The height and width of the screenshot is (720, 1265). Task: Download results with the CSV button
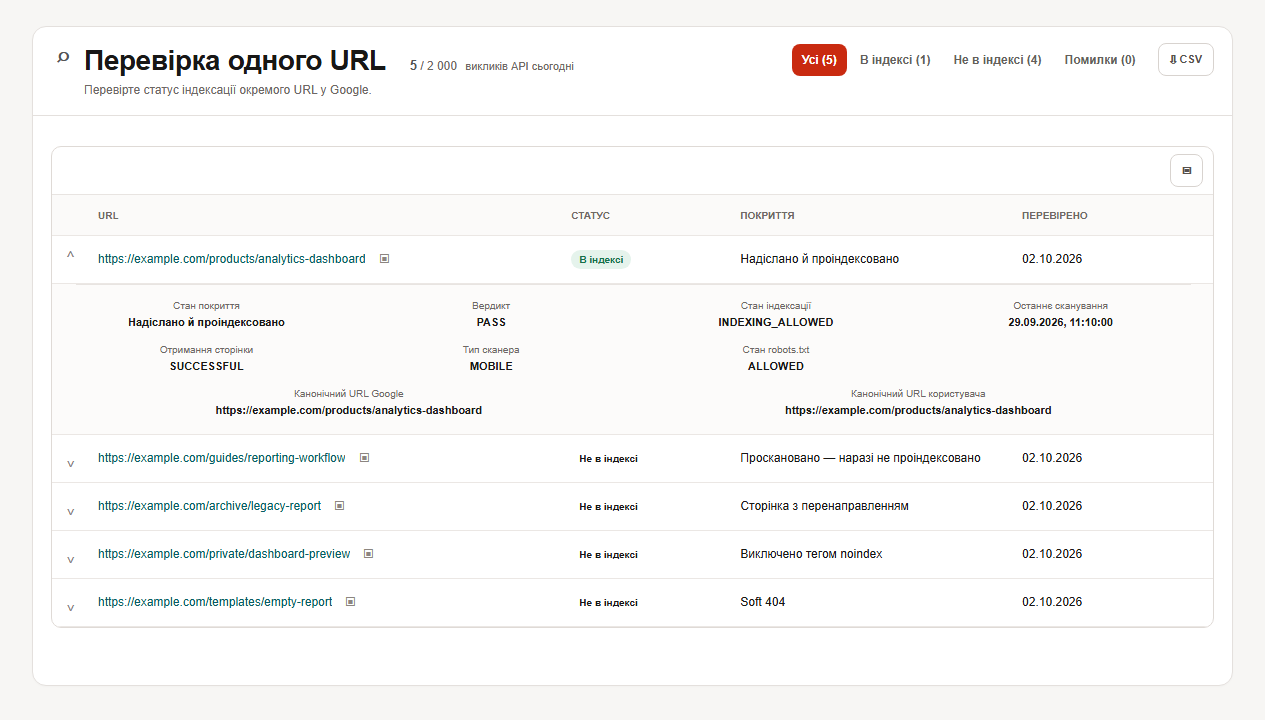click(x=1185, y=60)
